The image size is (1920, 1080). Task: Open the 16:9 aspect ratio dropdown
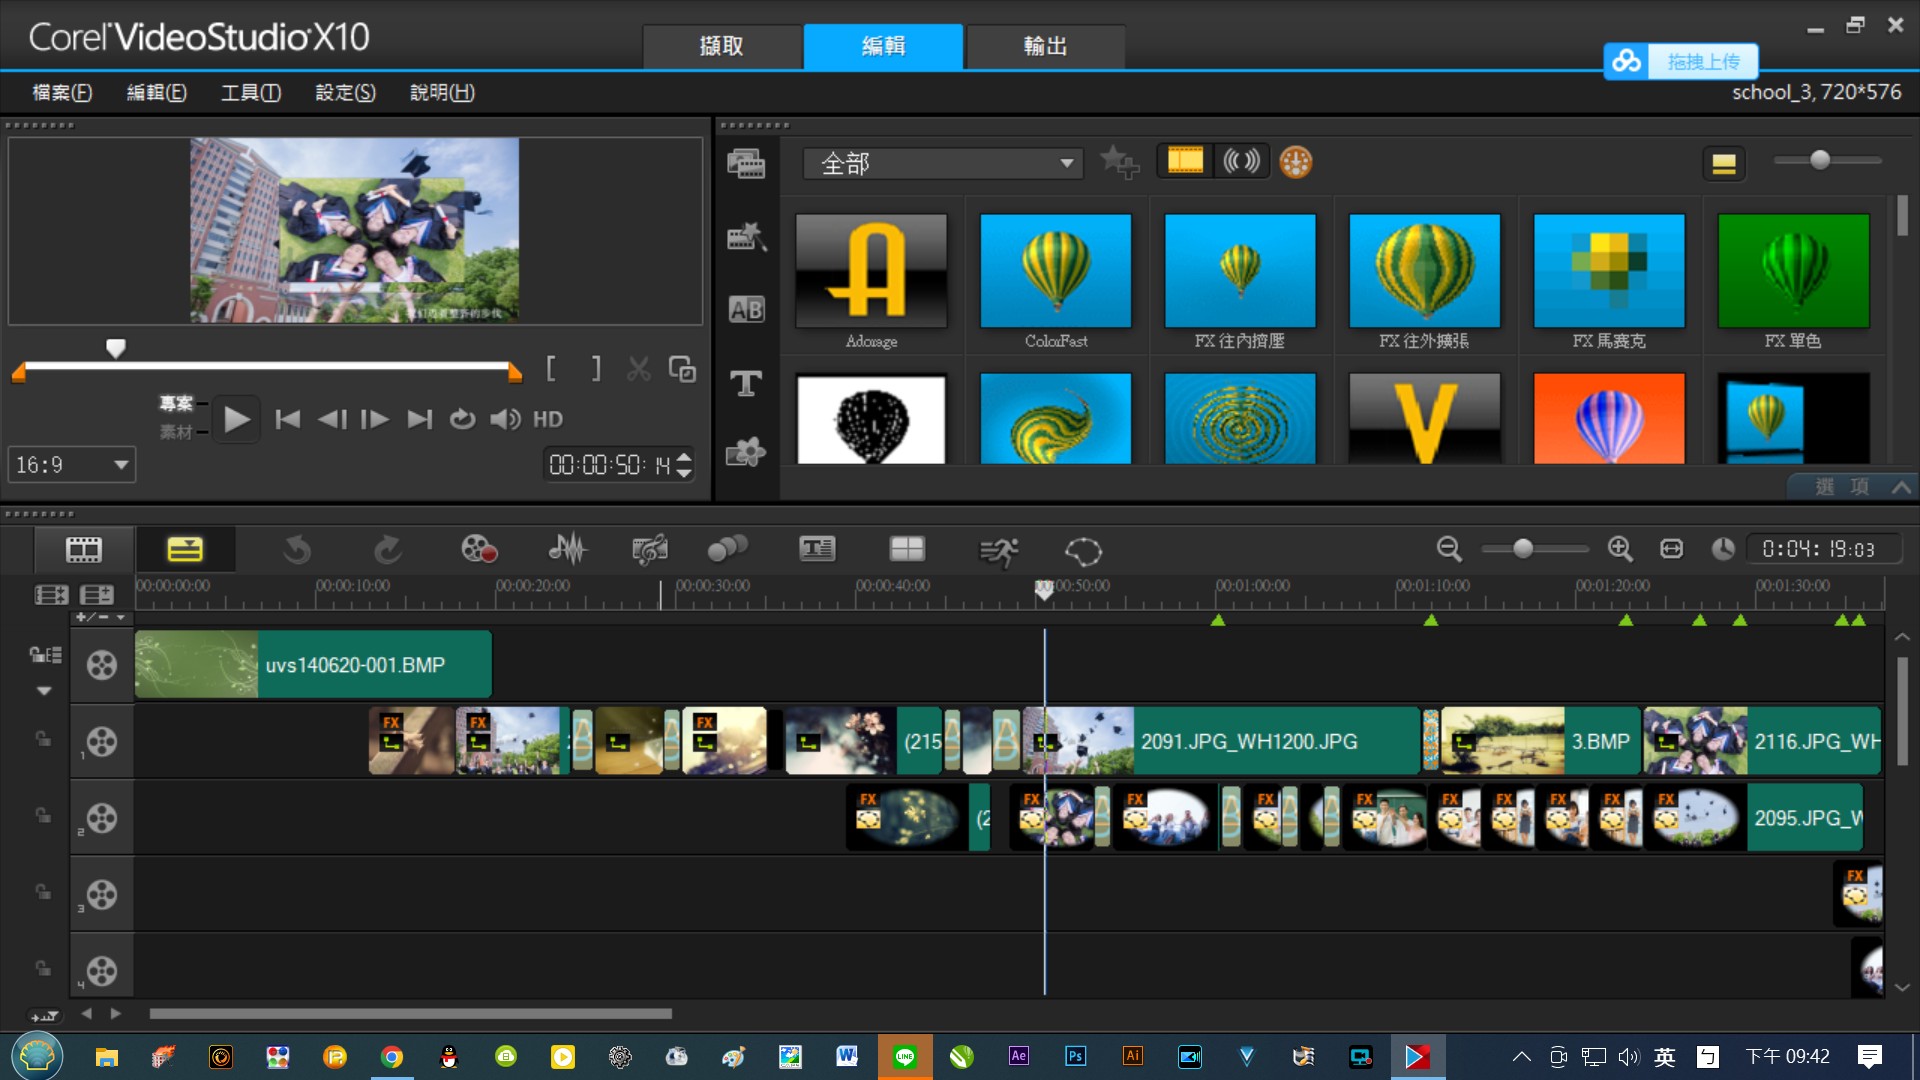71,465
